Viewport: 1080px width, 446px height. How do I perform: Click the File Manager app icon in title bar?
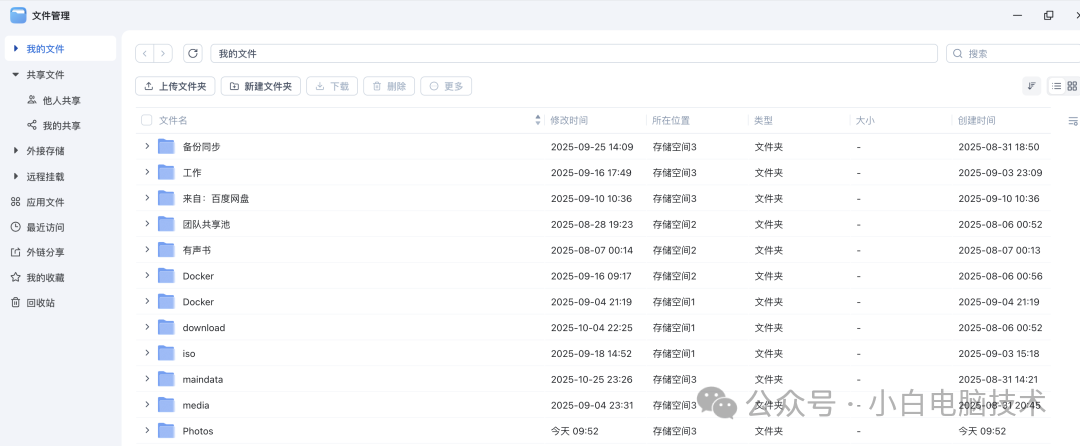pyautogui.click(x=18, y=15)
